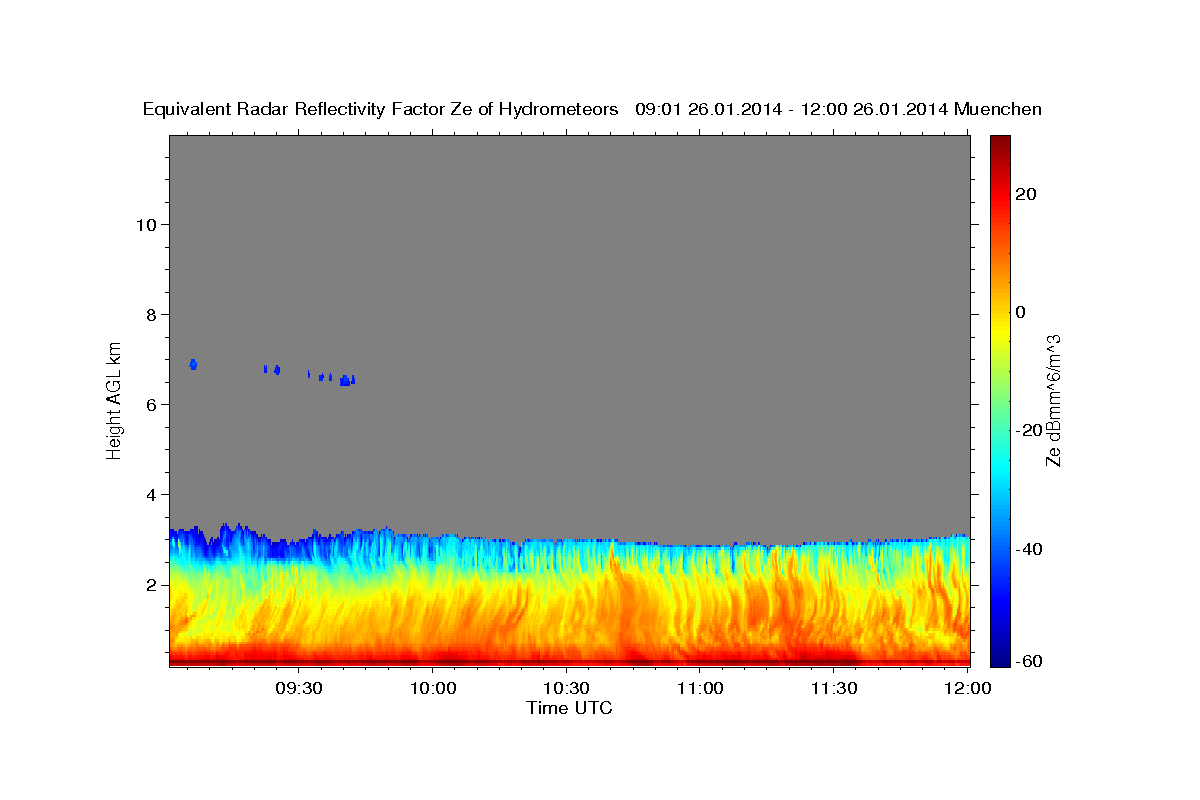Screen dimensions: 1200x800
Task: Click the 'Ze dBmm^6/m^3' colorbar label
Action: tap(1052, 401)
